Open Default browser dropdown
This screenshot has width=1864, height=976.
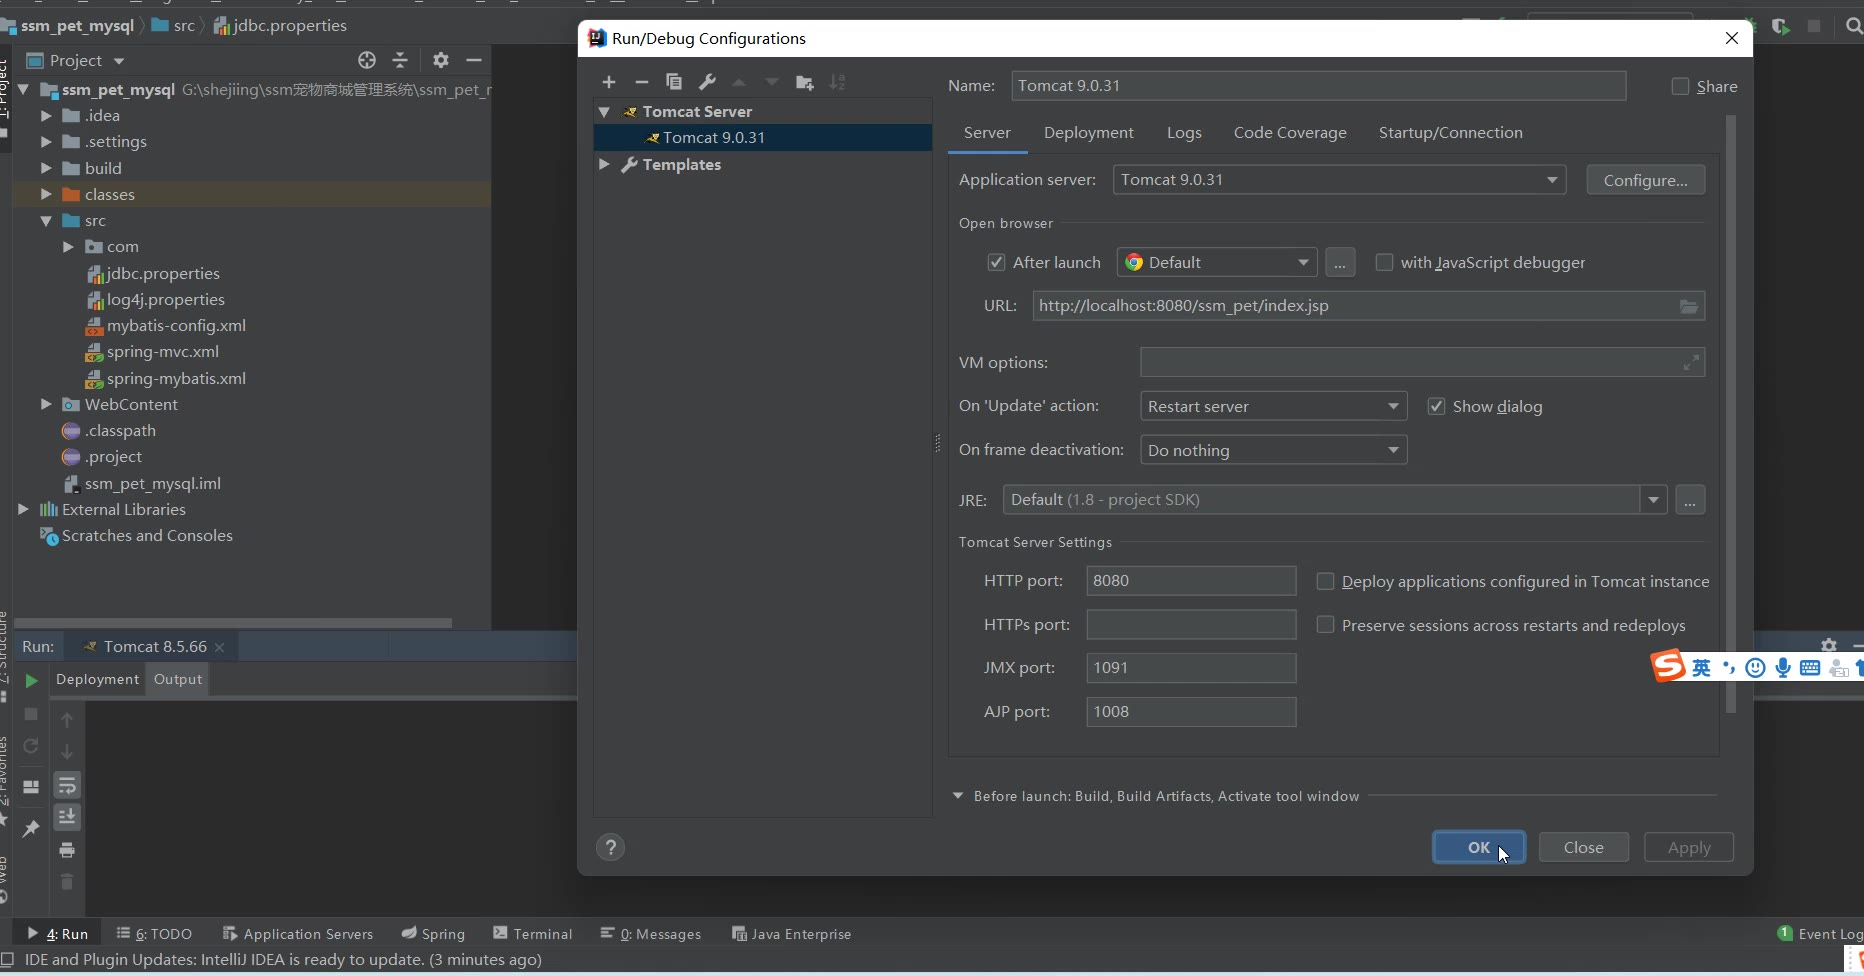(x=1217, y=263)
